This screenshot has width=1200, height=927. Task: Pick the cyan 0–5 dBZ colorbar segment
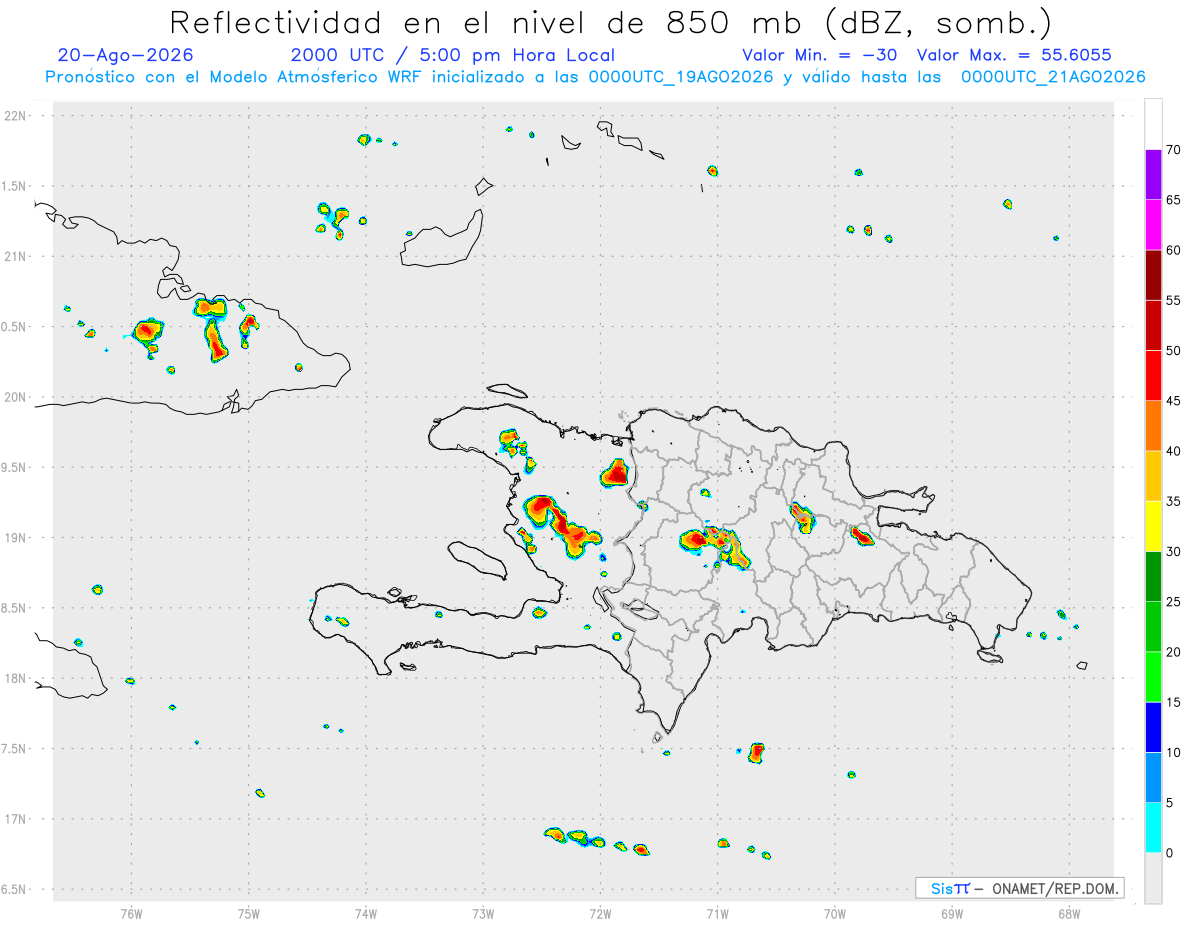[1153, 828]
